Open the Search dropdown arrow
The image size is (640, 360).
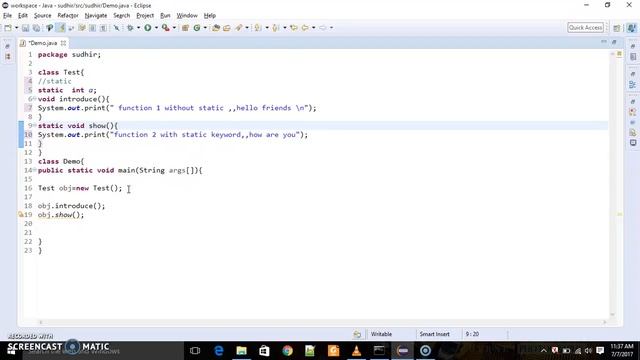point(247,28)
